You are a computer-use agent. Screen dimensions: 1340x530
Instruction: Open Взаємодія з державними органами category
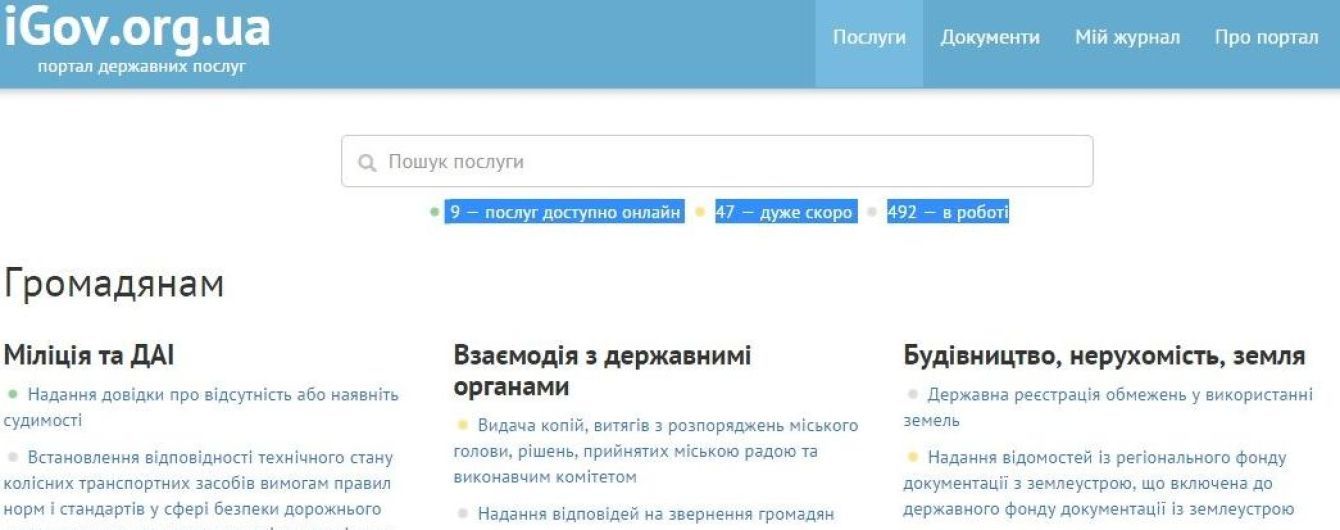point(602,371)
